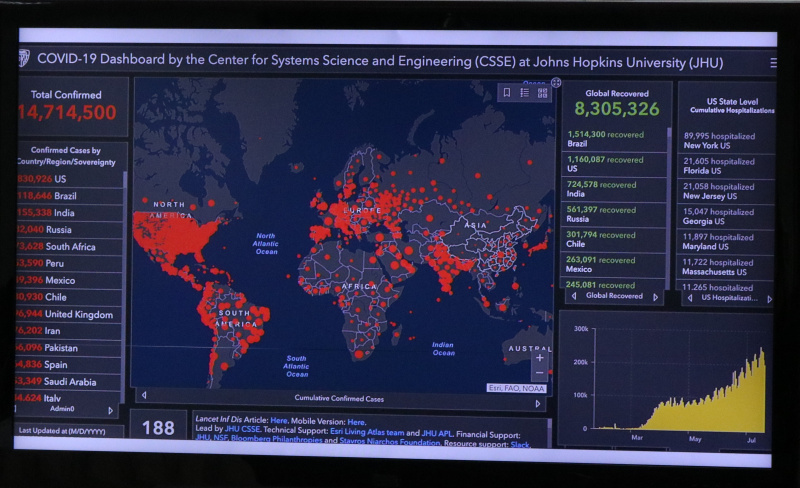Click the Esri, FAO, NOAA map attribution

point(516,388)
